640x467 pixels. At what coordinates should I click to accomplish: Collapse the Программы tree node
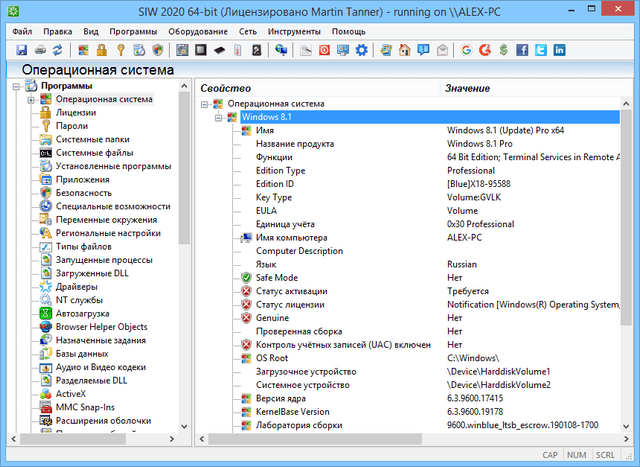18,87
